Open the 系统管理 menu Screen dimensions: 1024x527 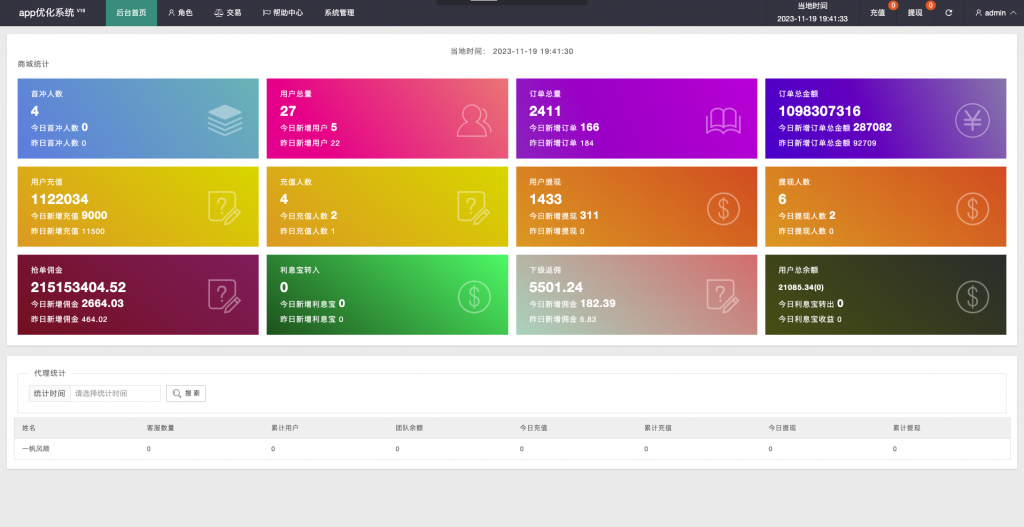[x=339, y=13]
